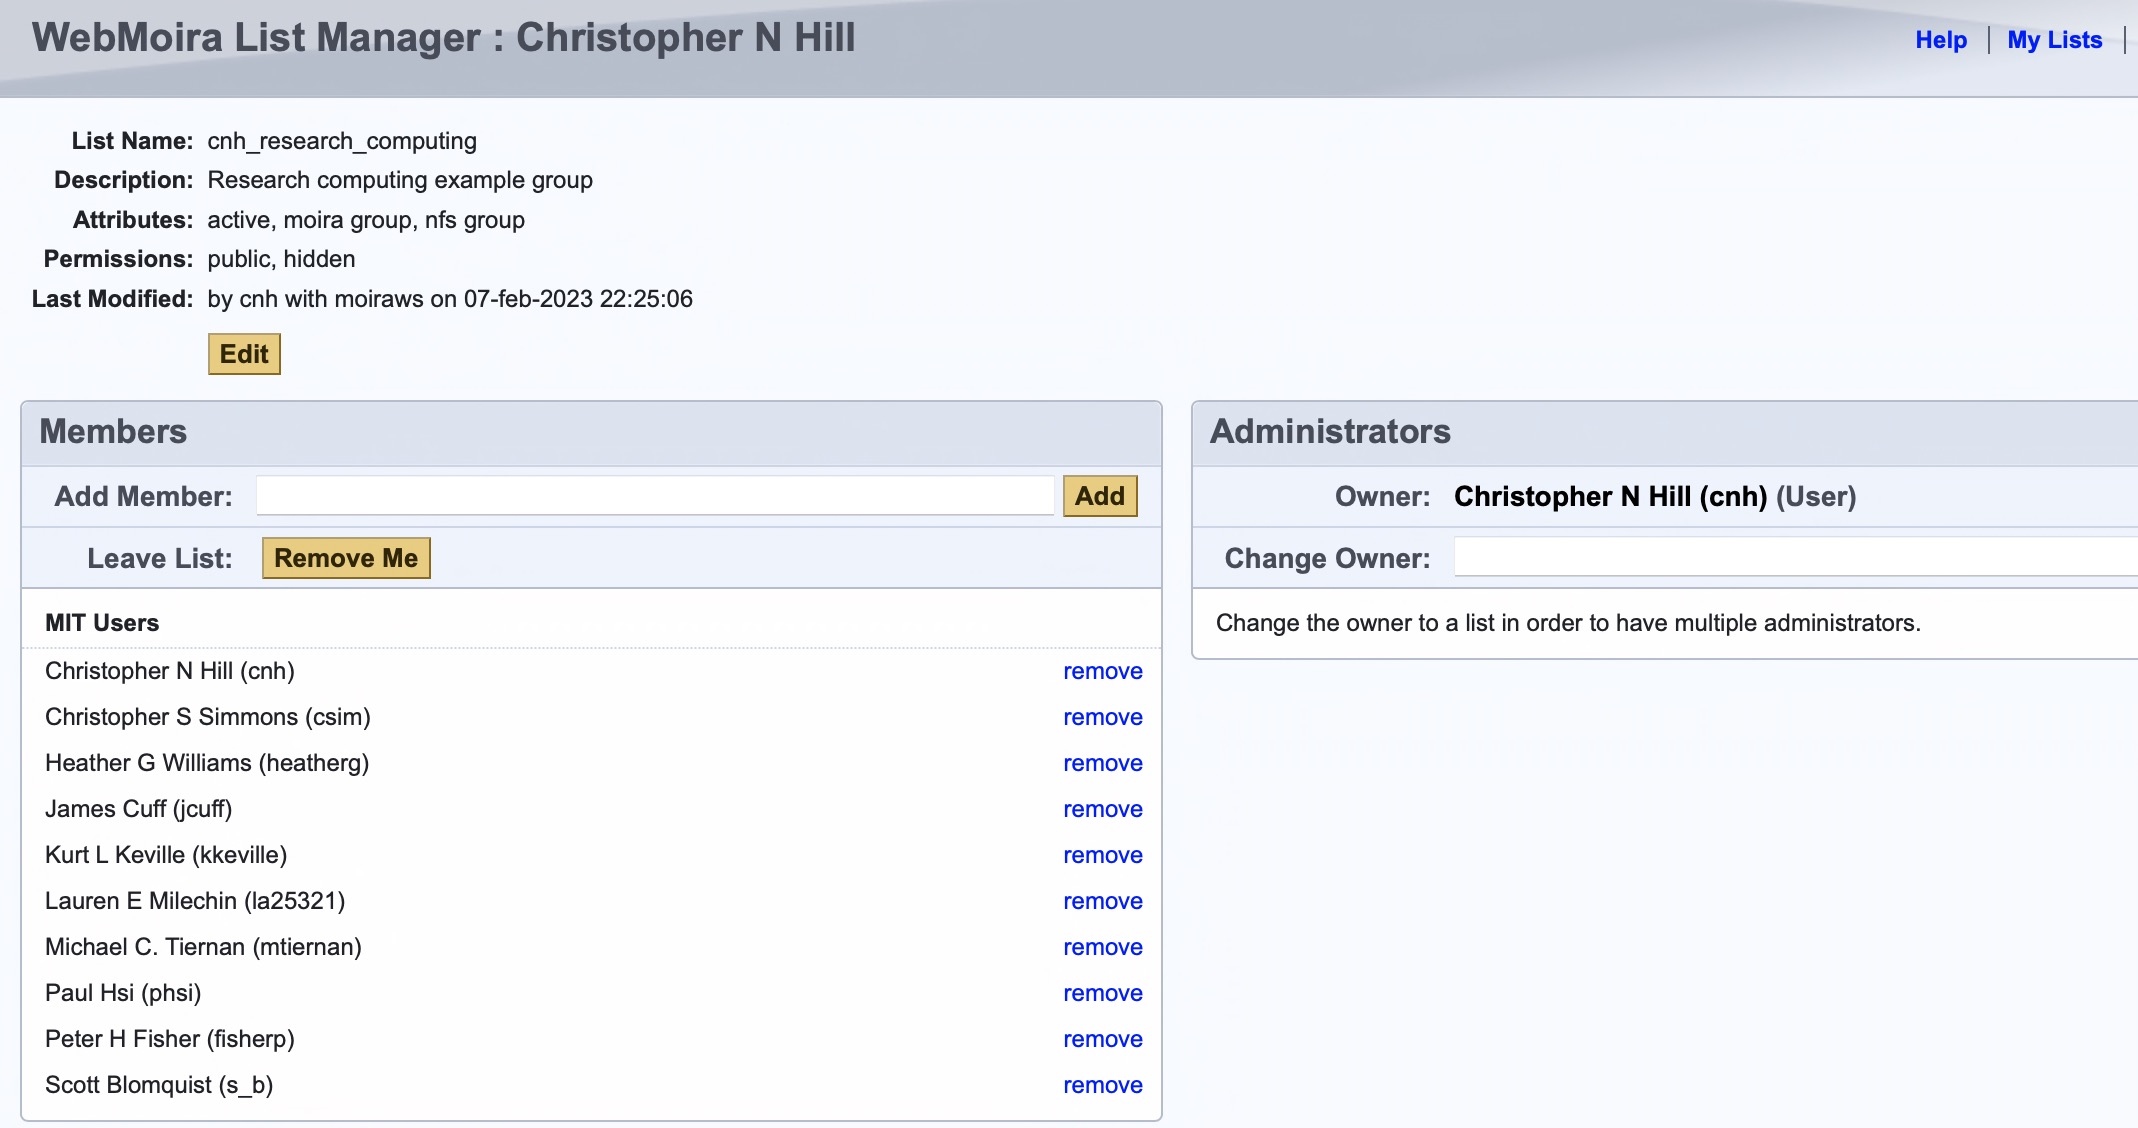
Task: Remove Christopher N Hill from members
Action: point(1102,671)
